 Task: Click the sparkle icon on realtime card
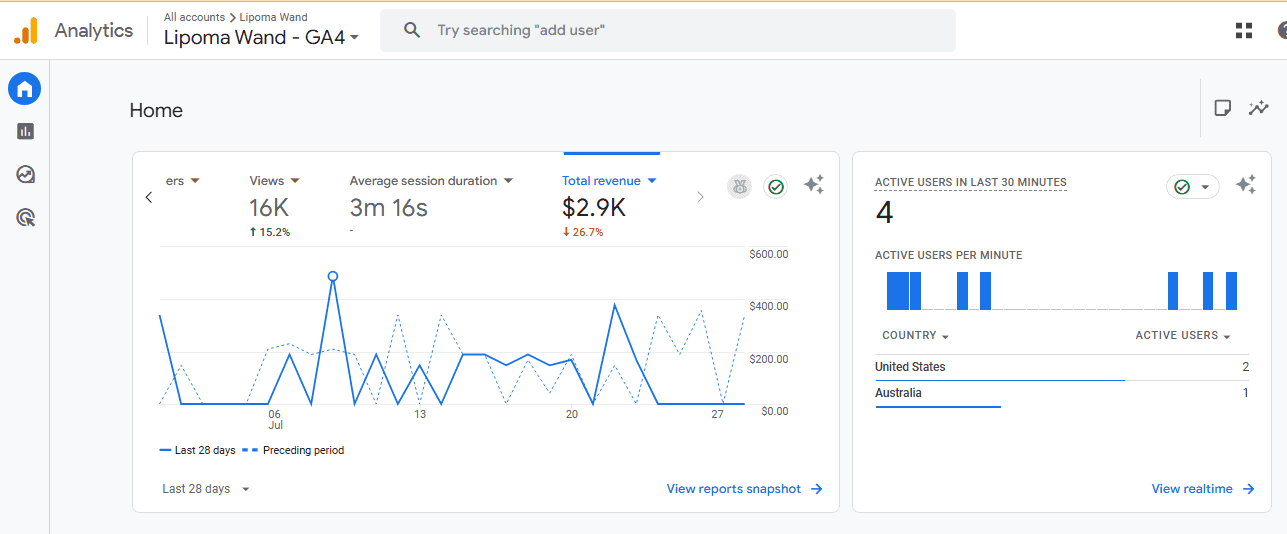(x=1246, y=185)
